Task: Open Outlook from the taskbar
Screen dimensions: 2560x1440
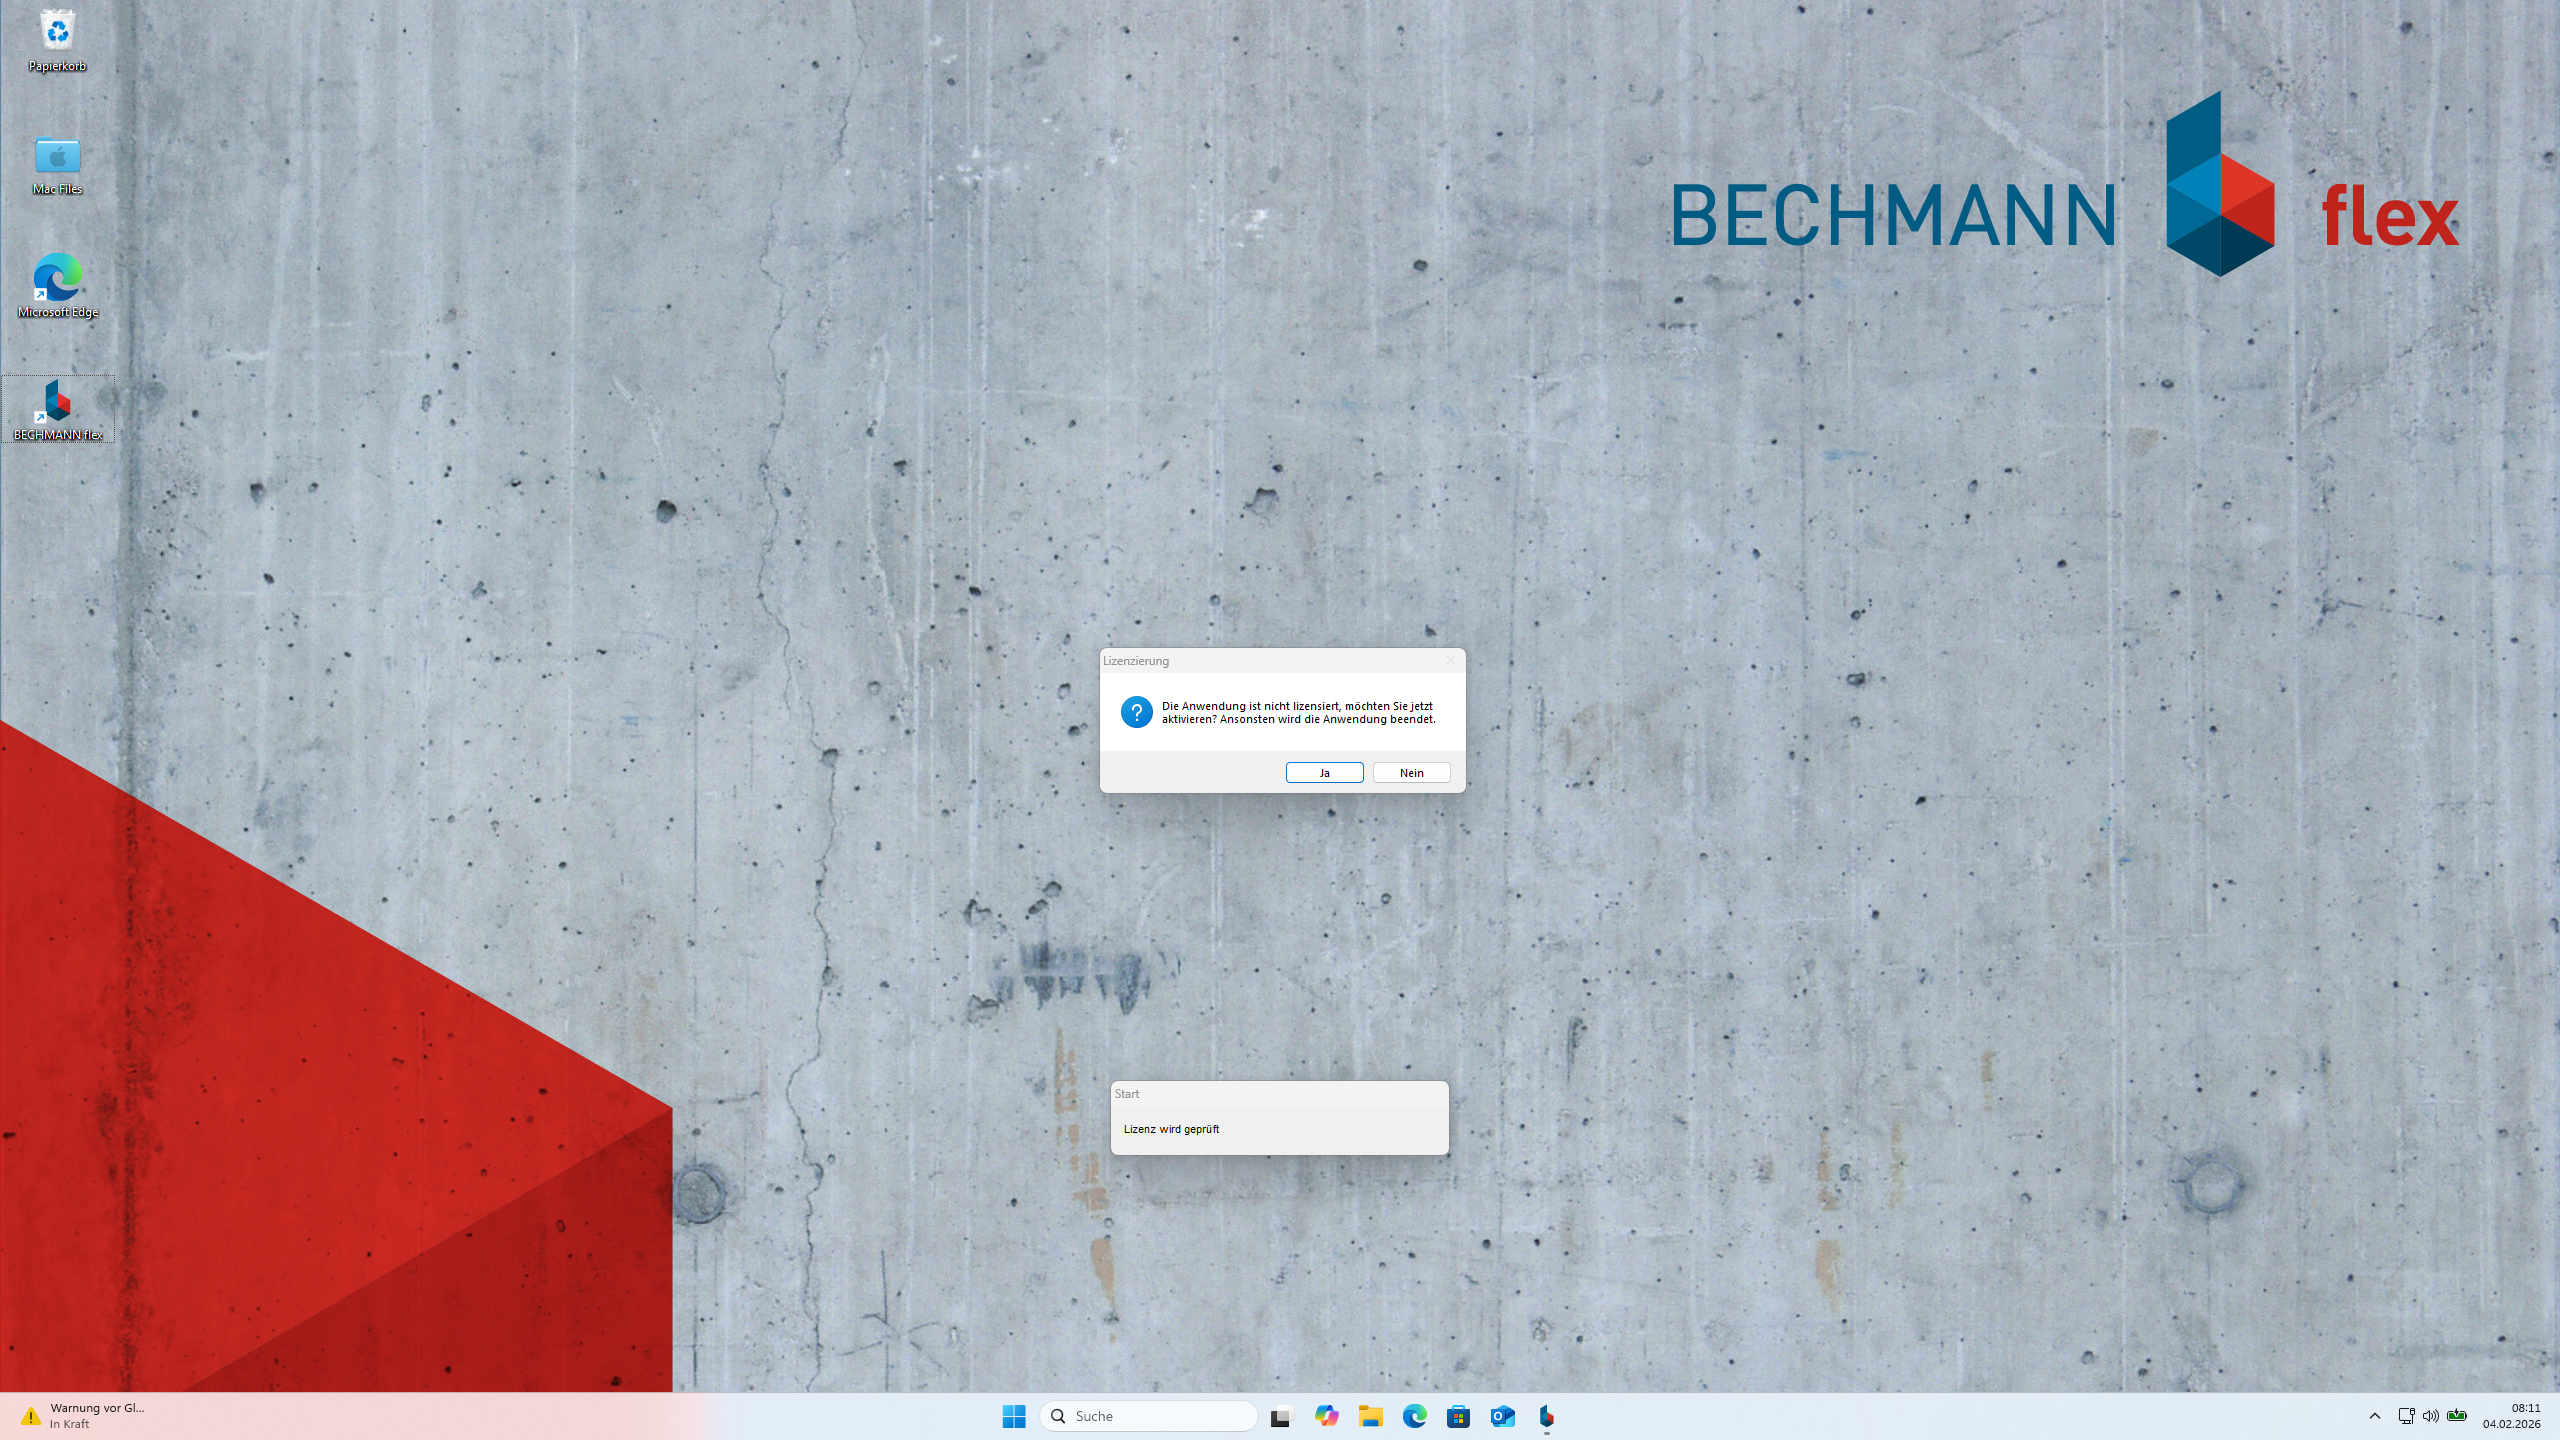Action: 1502,1416
